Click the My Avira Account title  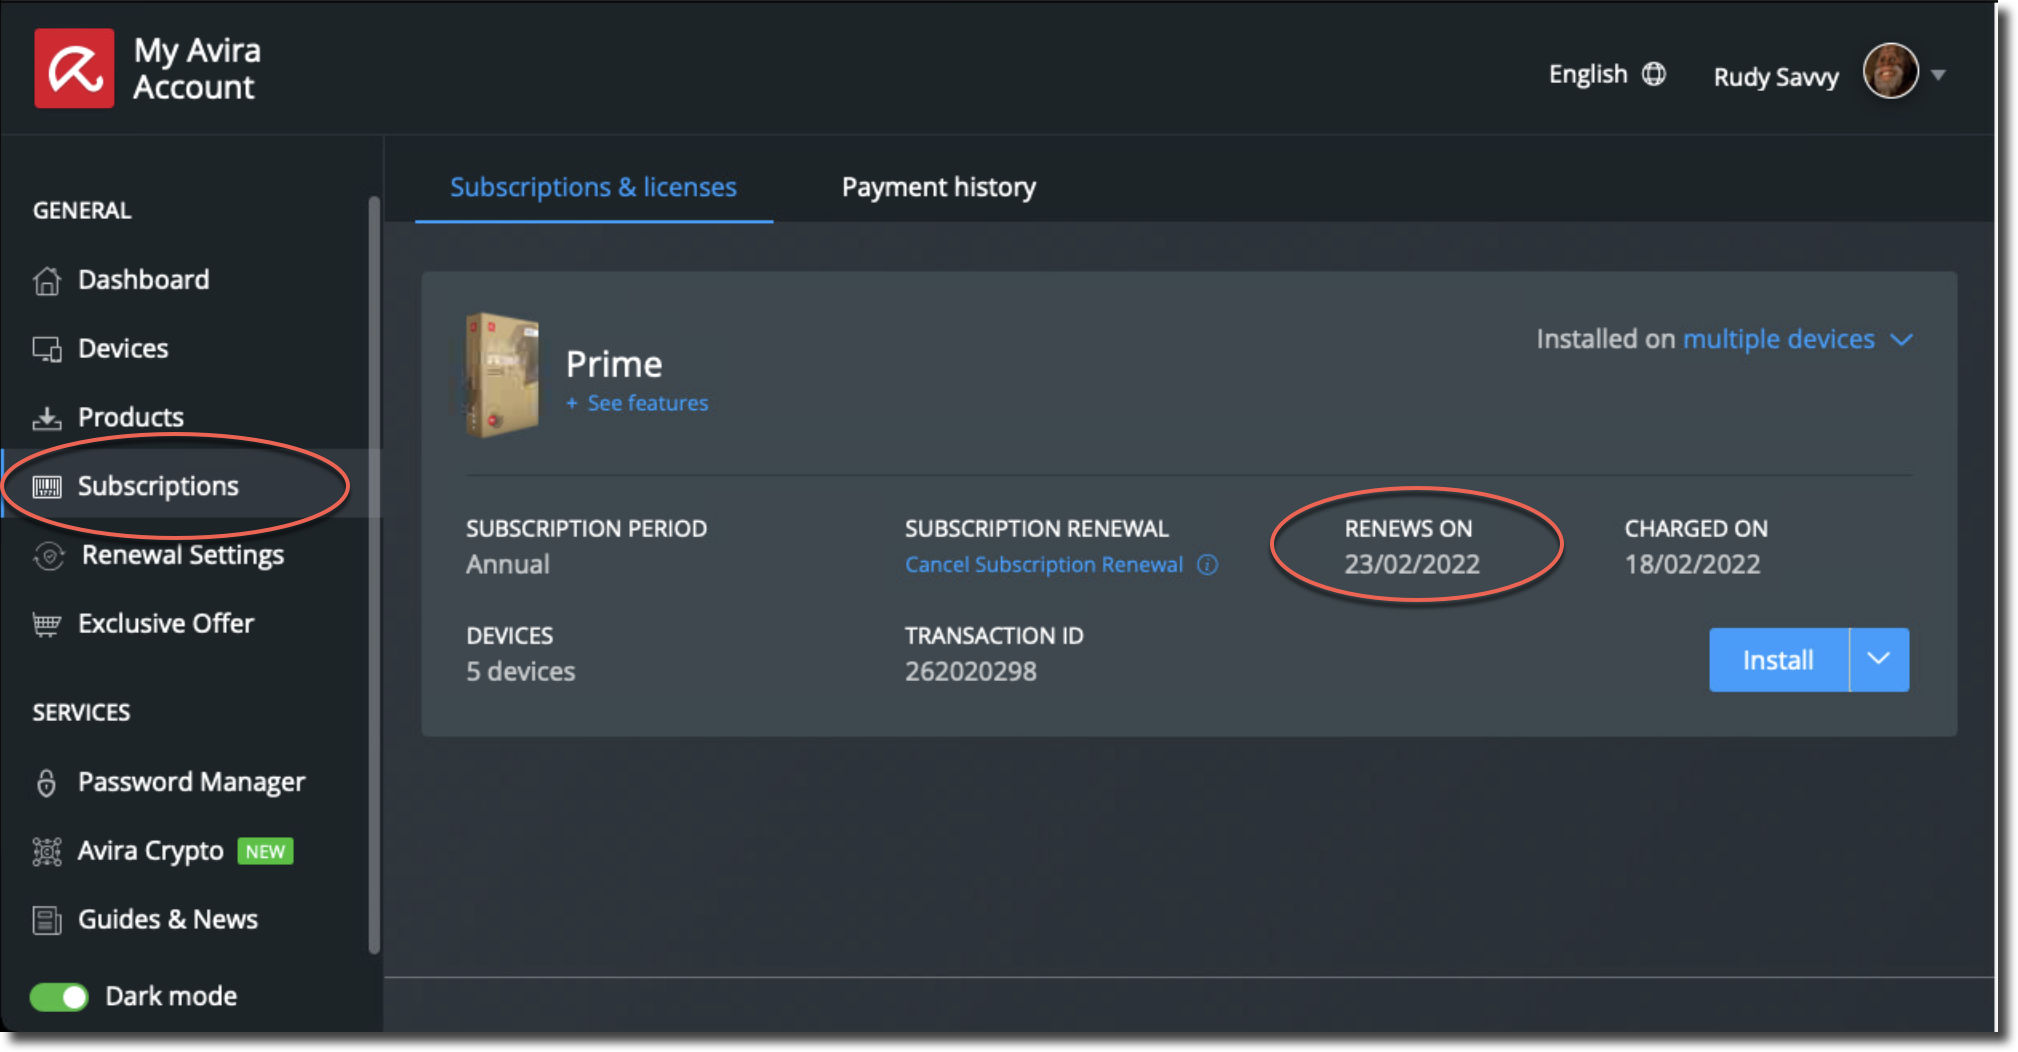coord(197,68)
